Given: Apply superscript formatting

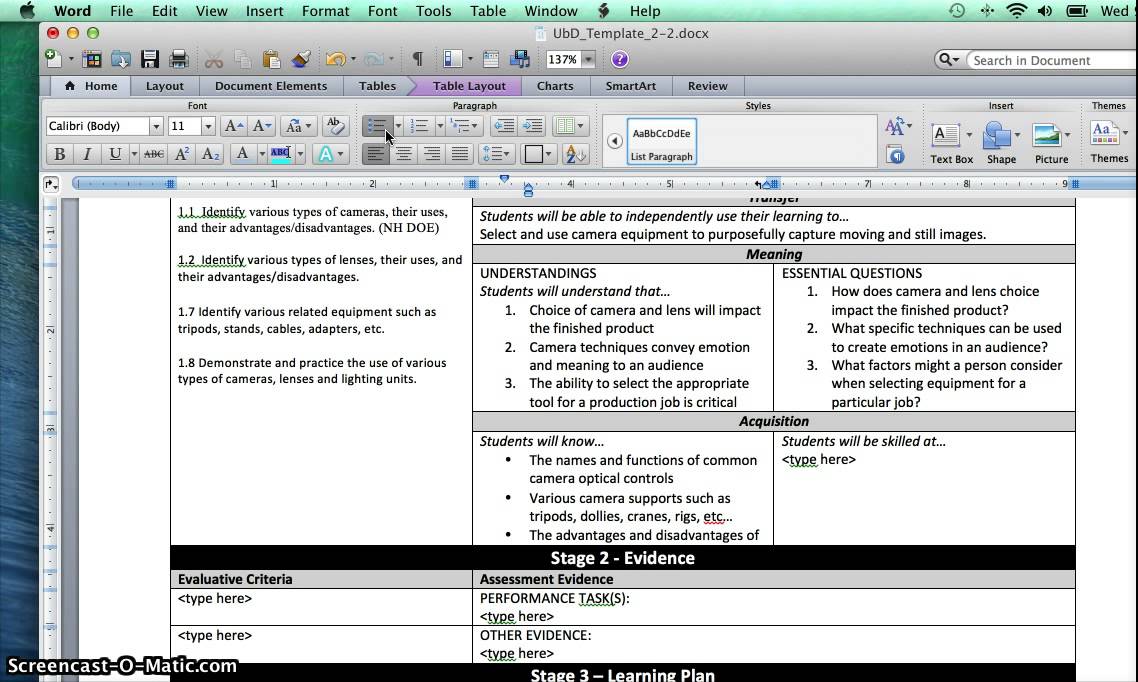Looking at the screenshot, I should 182,154.
